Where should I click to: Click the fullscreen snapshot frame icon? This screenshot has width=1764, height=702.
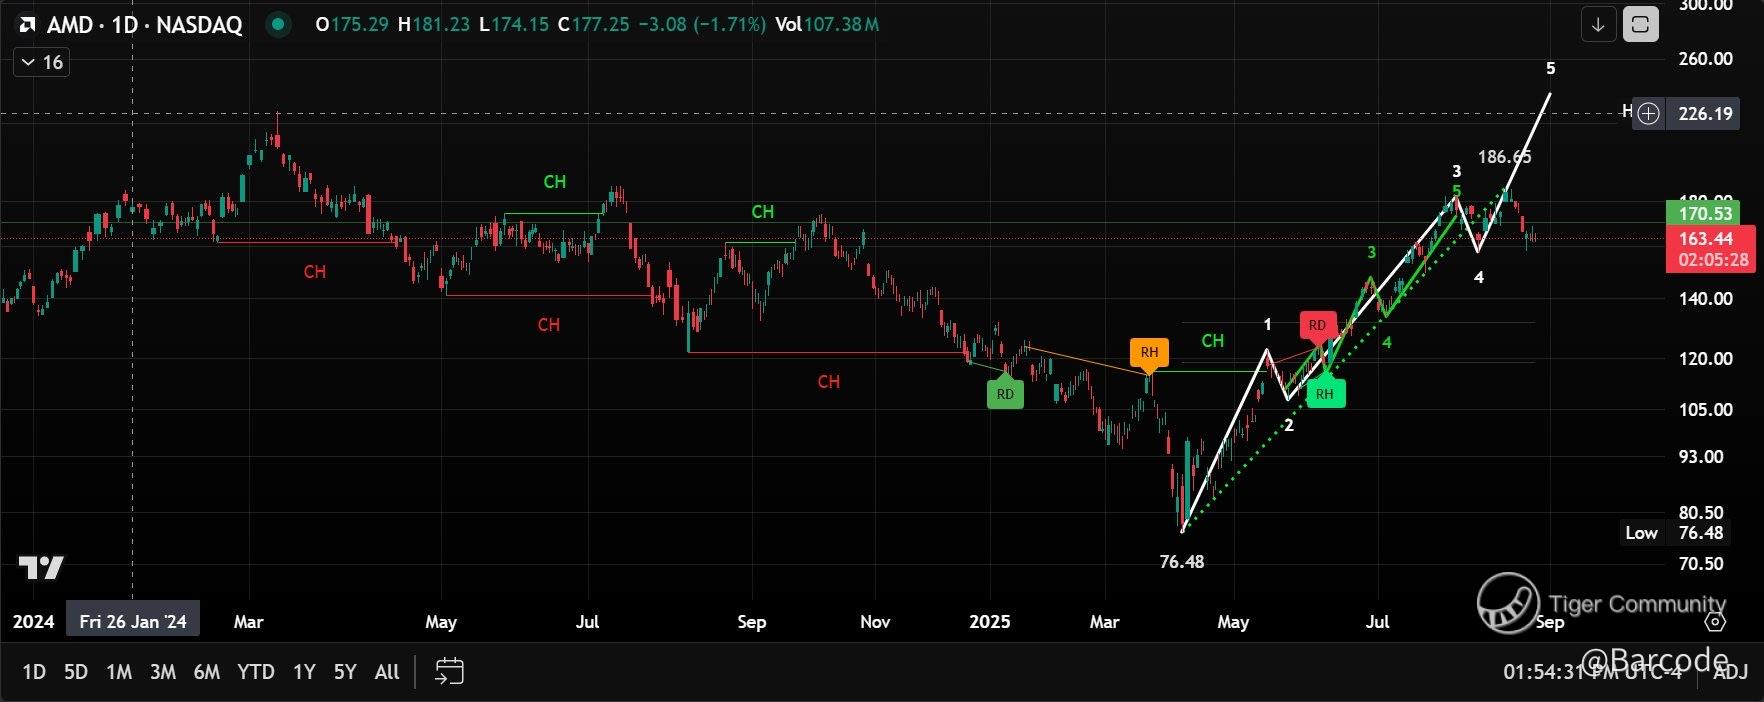coord(1640,24)
